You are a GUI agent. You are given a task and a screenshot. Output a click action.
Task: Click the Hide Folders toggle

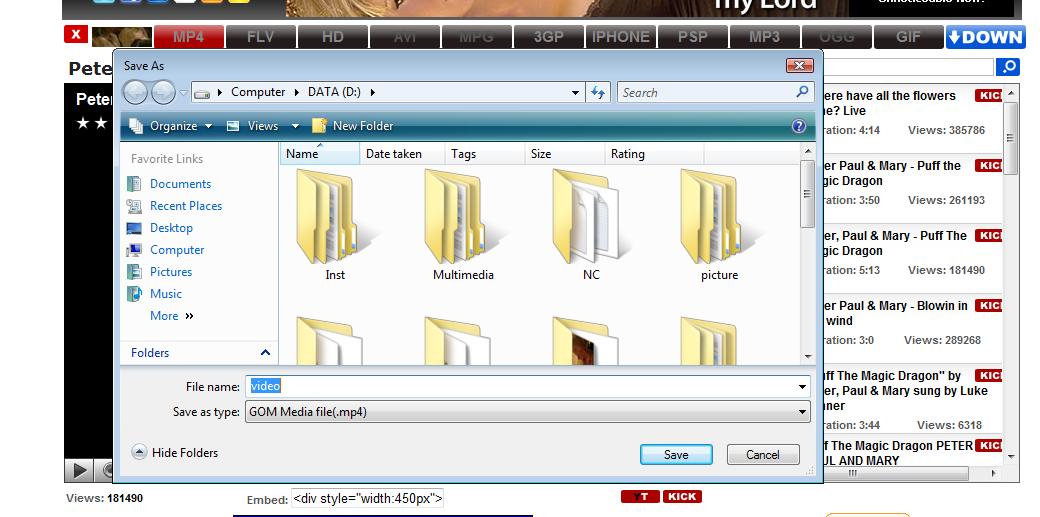pyautogui.click(x=174, y=453)
